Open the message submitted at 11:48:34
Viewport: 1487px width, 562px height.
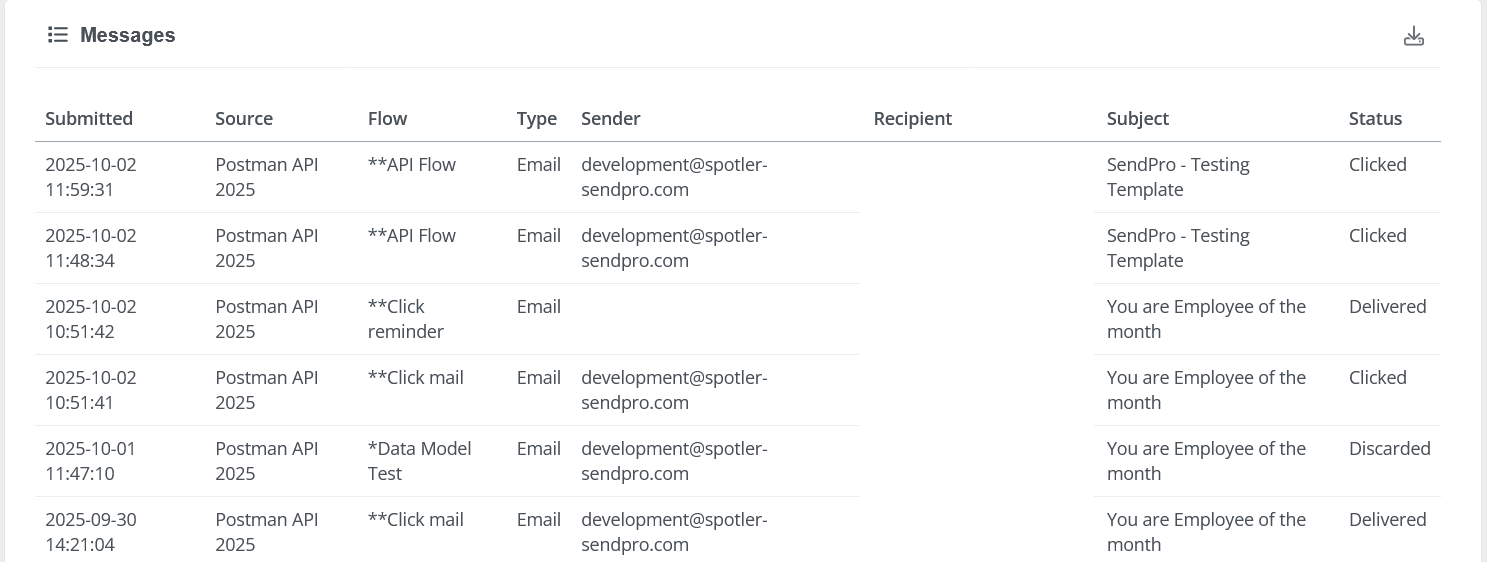[x=91, y=248]
